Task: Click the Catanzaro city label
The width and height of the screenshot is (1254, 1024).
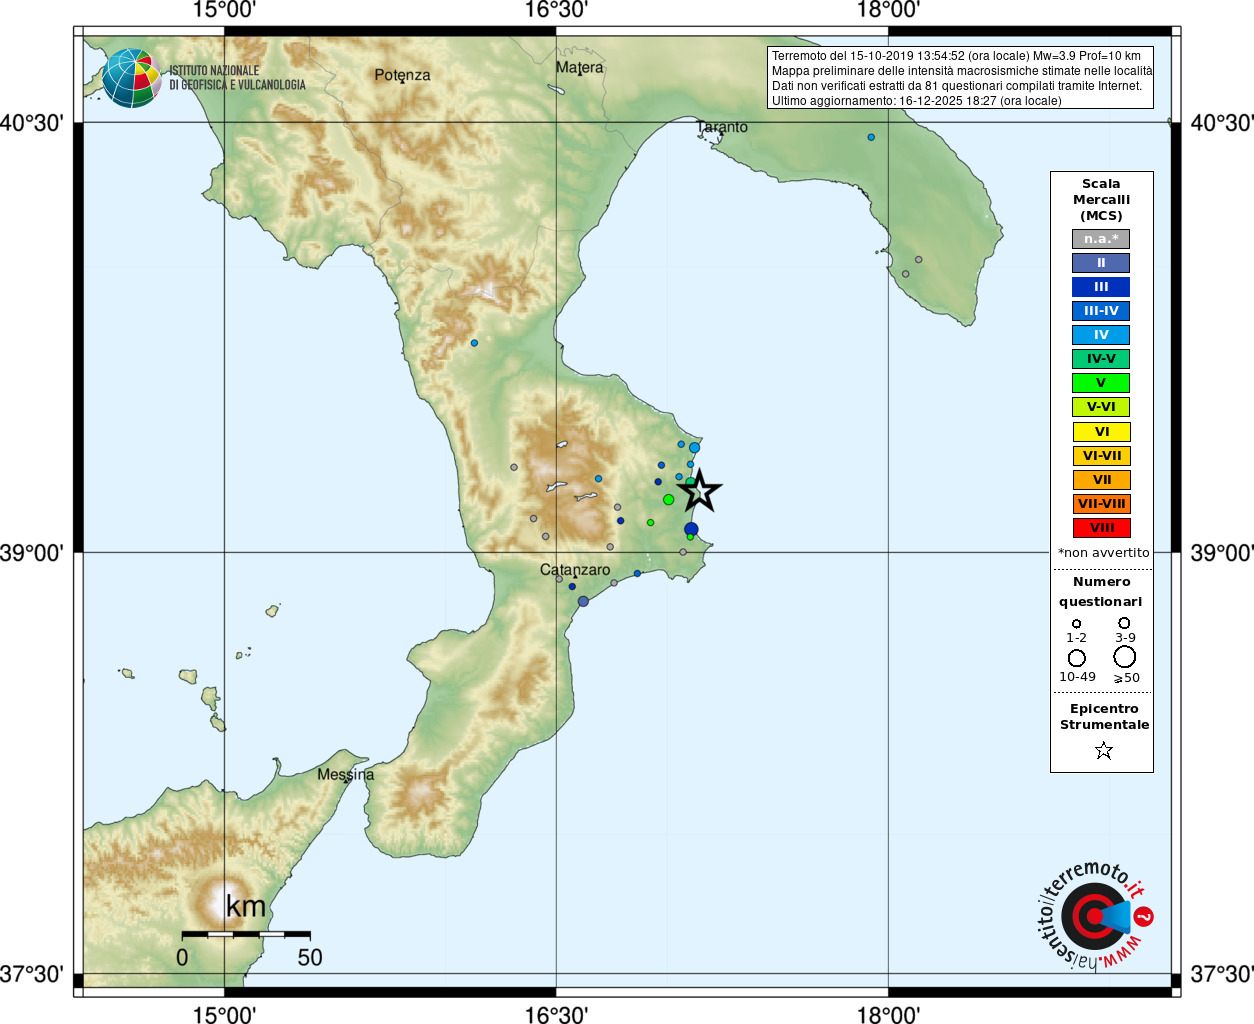Action: tap(574, 569)
